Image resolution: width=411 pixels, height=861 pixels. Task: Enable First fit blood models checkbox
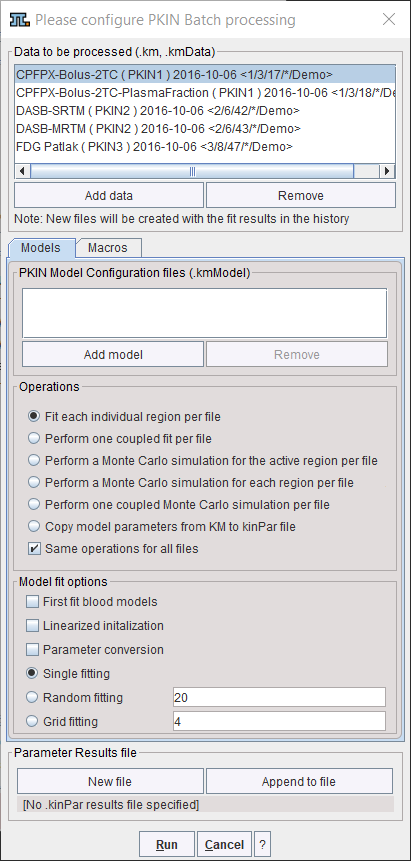click(33, 602)
